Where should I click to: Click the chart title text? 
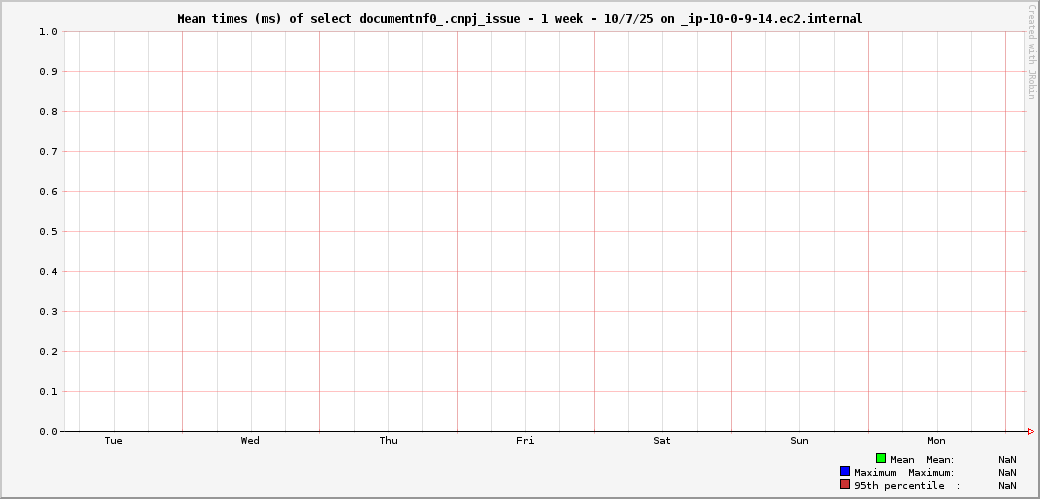(x=519, y=19)
